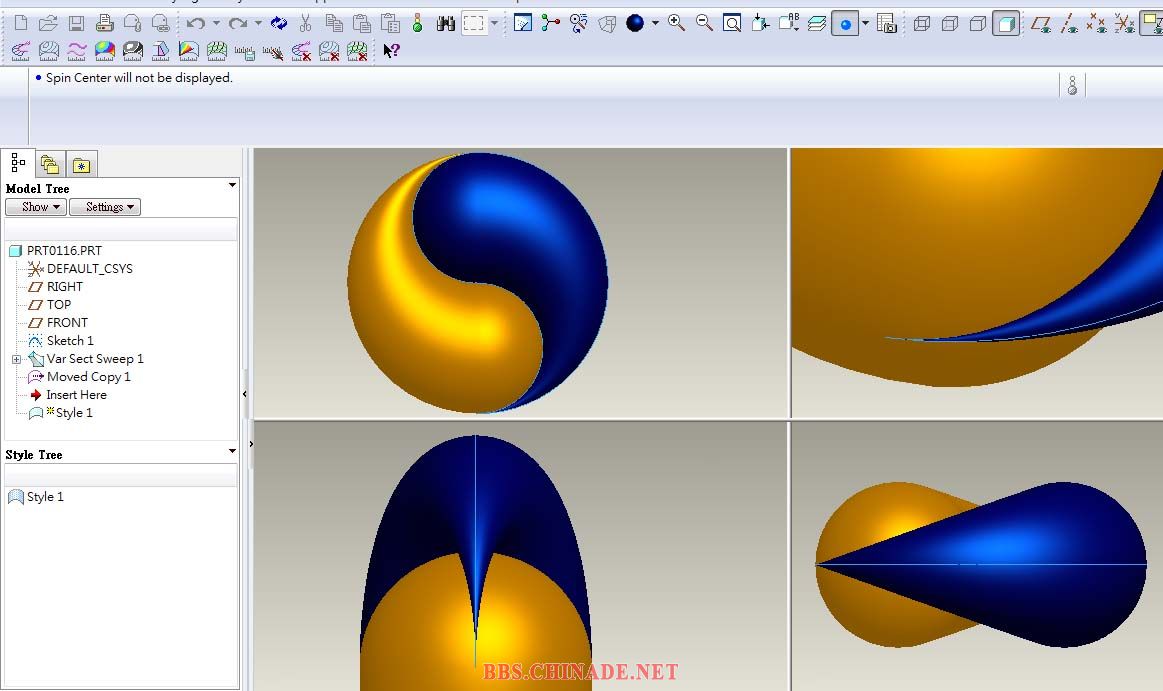This screenshot has width=1163, height=691.
Task: Click the Regenerate model icon
Action: [279, 23]
